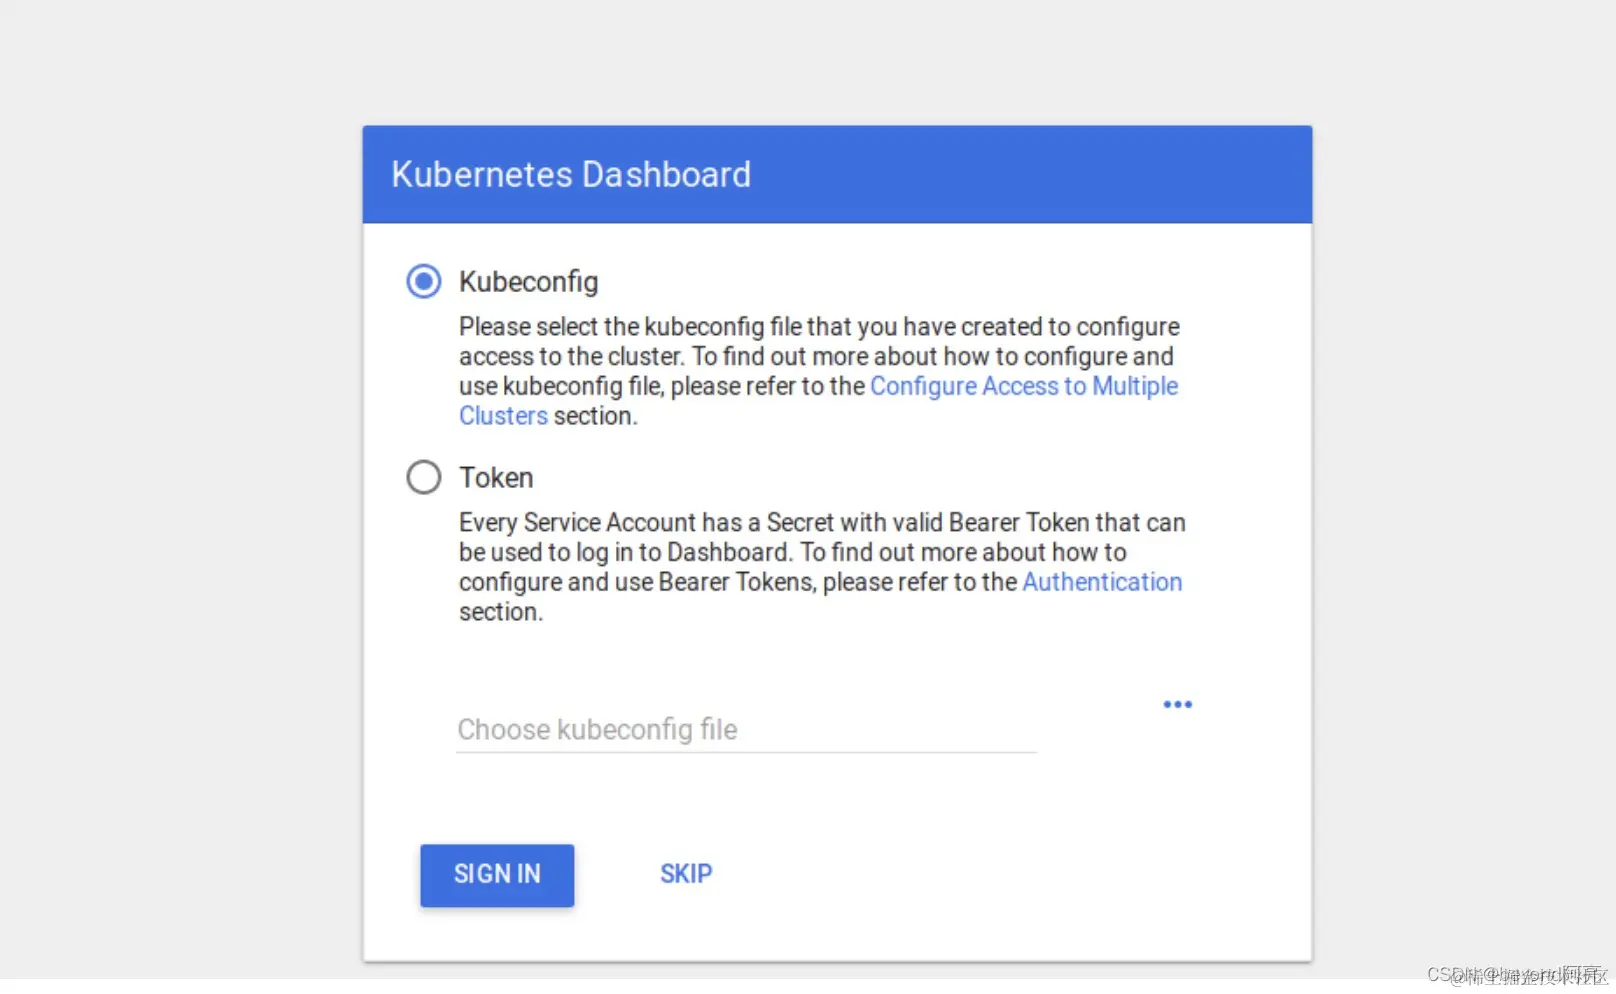The image size is (1616, 994).
Task: Click the word section below Authentication
Action: tap(500, 612)
